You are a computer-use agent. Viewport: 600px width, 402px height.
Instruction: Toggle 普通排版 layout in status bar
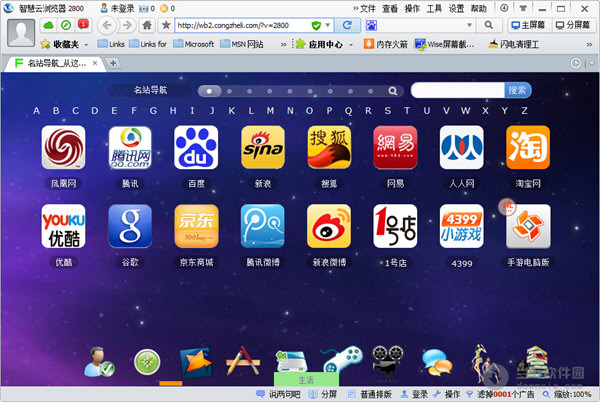(370, 394)
